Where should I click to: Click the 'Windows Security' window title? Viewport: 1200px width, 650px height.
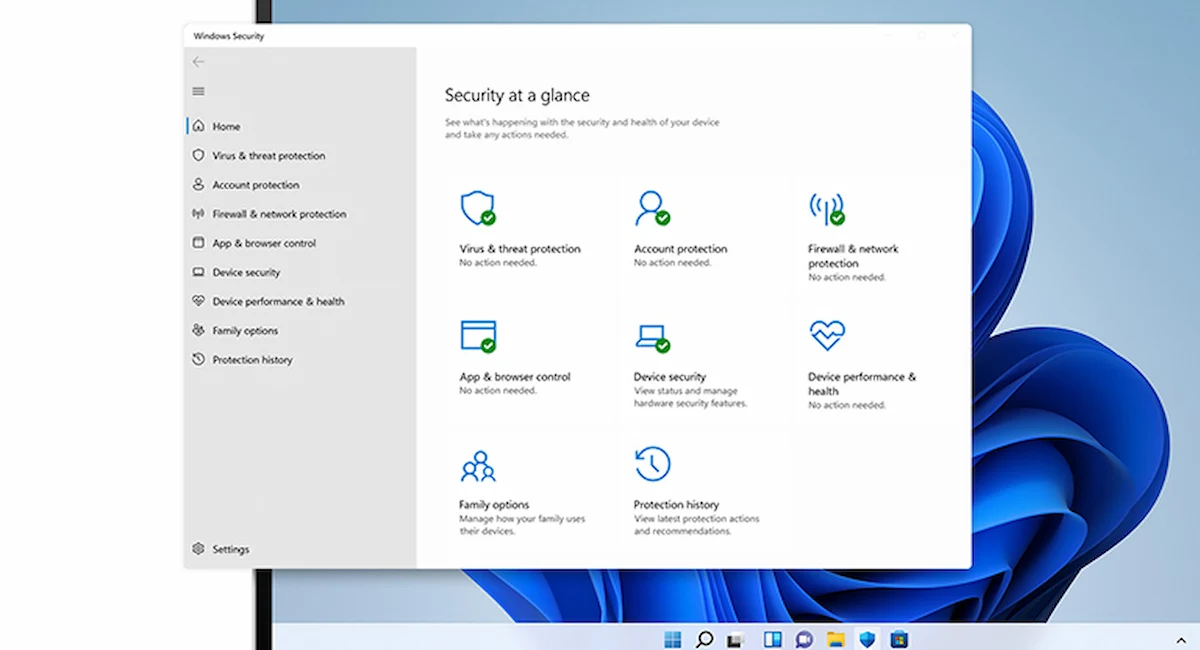coord(229,36)
